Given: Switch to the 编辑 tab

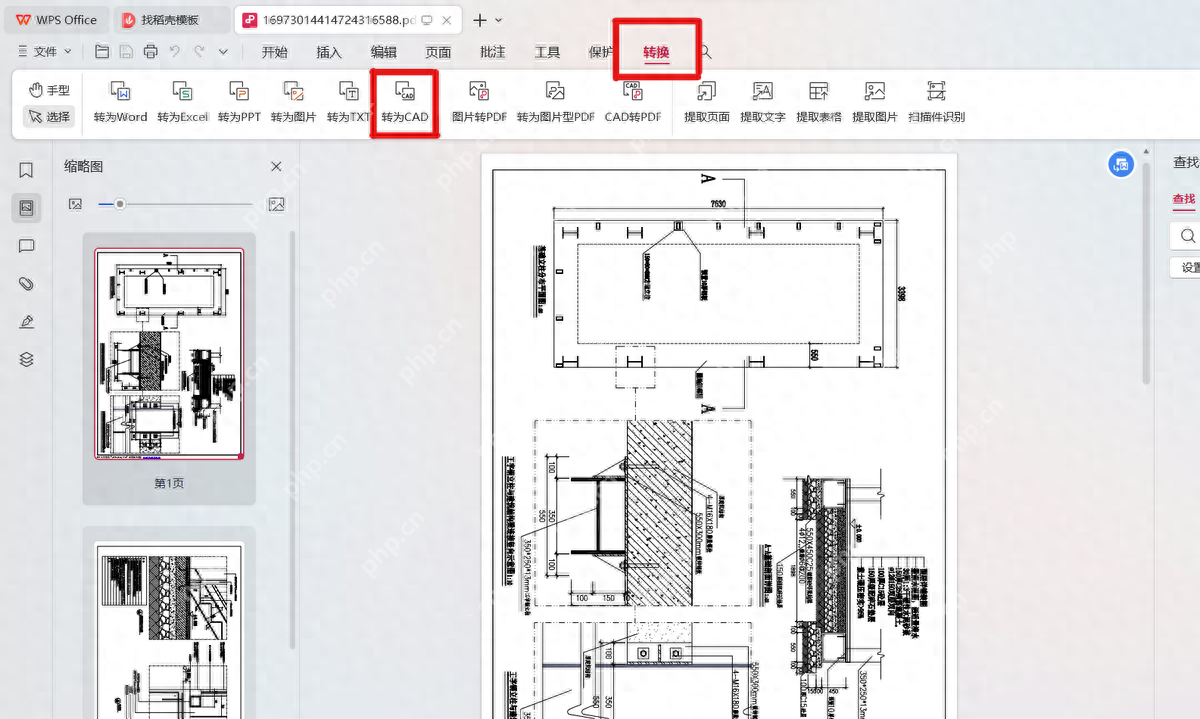Looking at the screenshot, I should pos(383,52).
